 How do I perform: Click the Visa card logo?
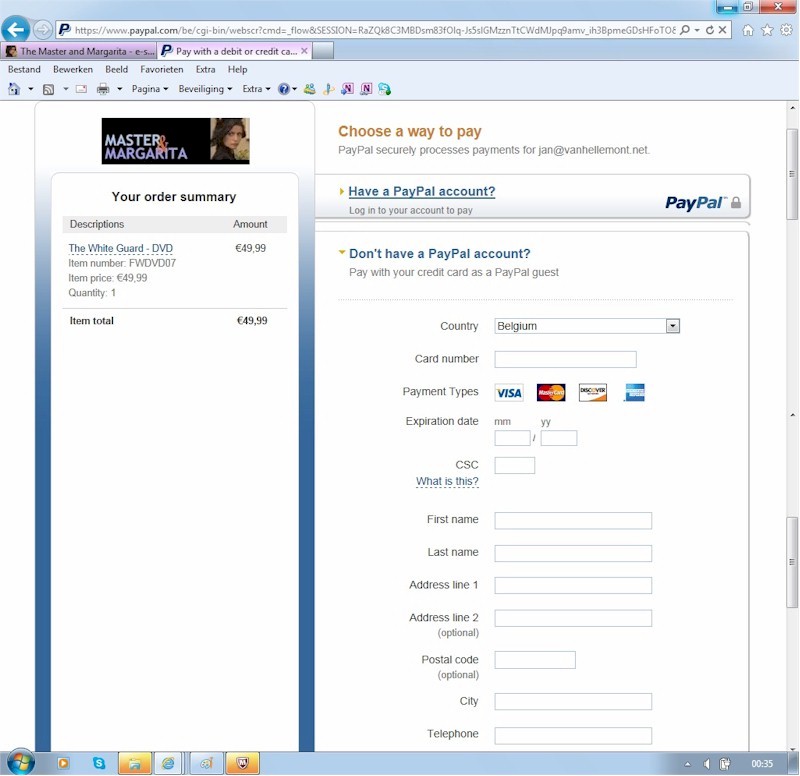click(509, 393)
